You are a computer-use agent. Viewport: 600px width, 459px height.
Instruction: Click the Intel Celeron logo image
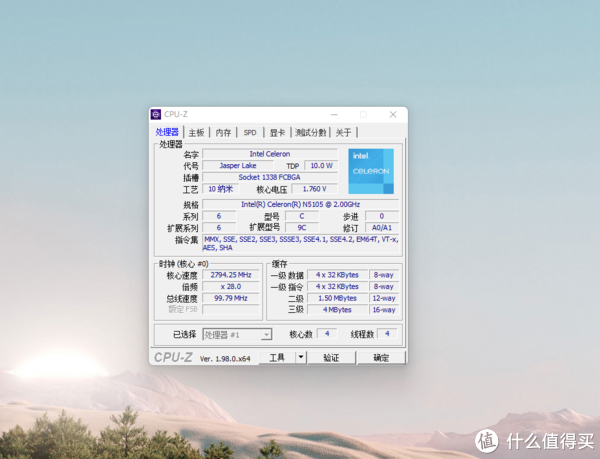371,171
